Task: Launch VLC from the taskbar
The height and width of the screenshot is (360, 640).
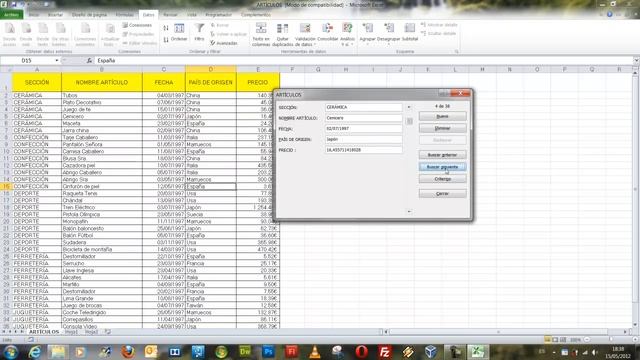Action: click(315, 351)
